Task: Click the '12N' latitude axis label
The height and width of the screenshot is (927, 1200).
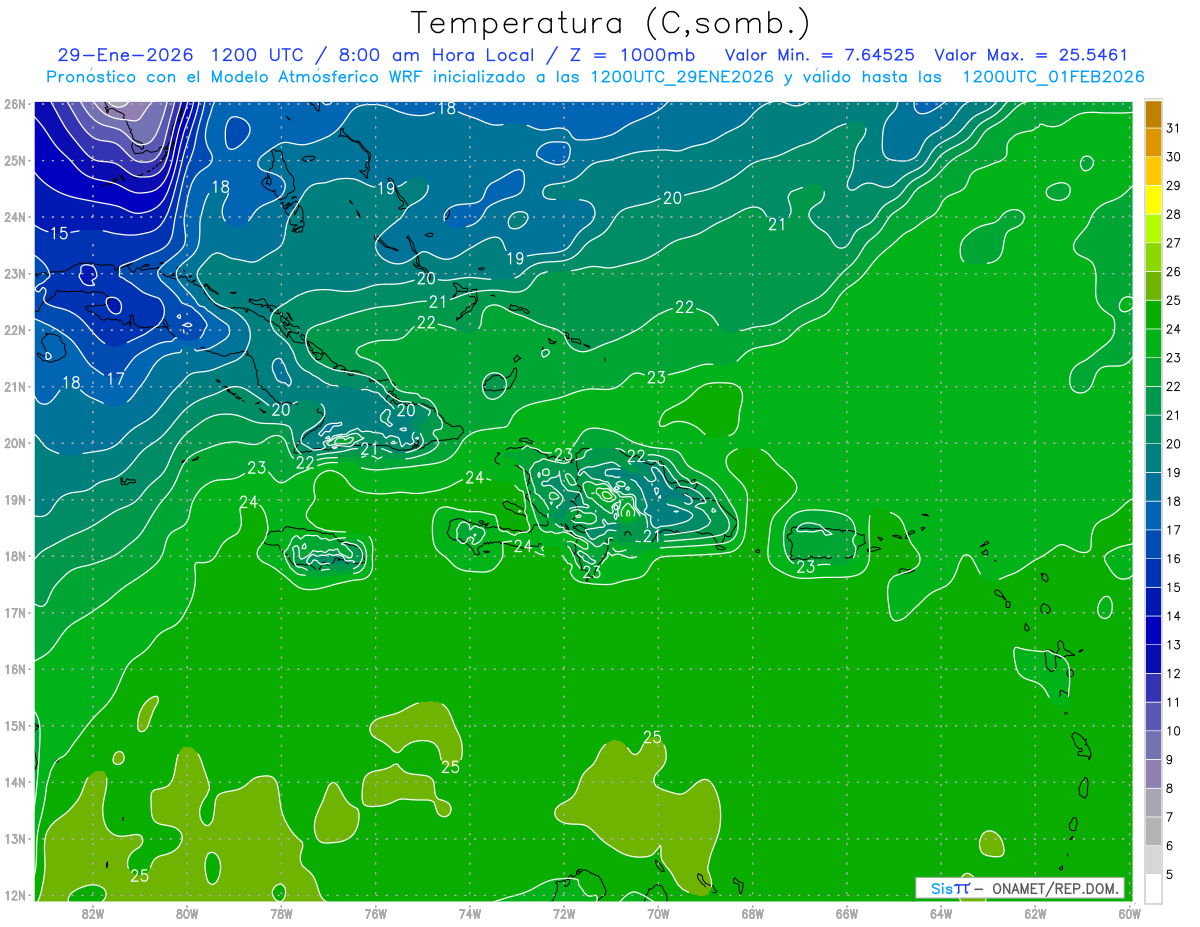Action: point(14,895)
